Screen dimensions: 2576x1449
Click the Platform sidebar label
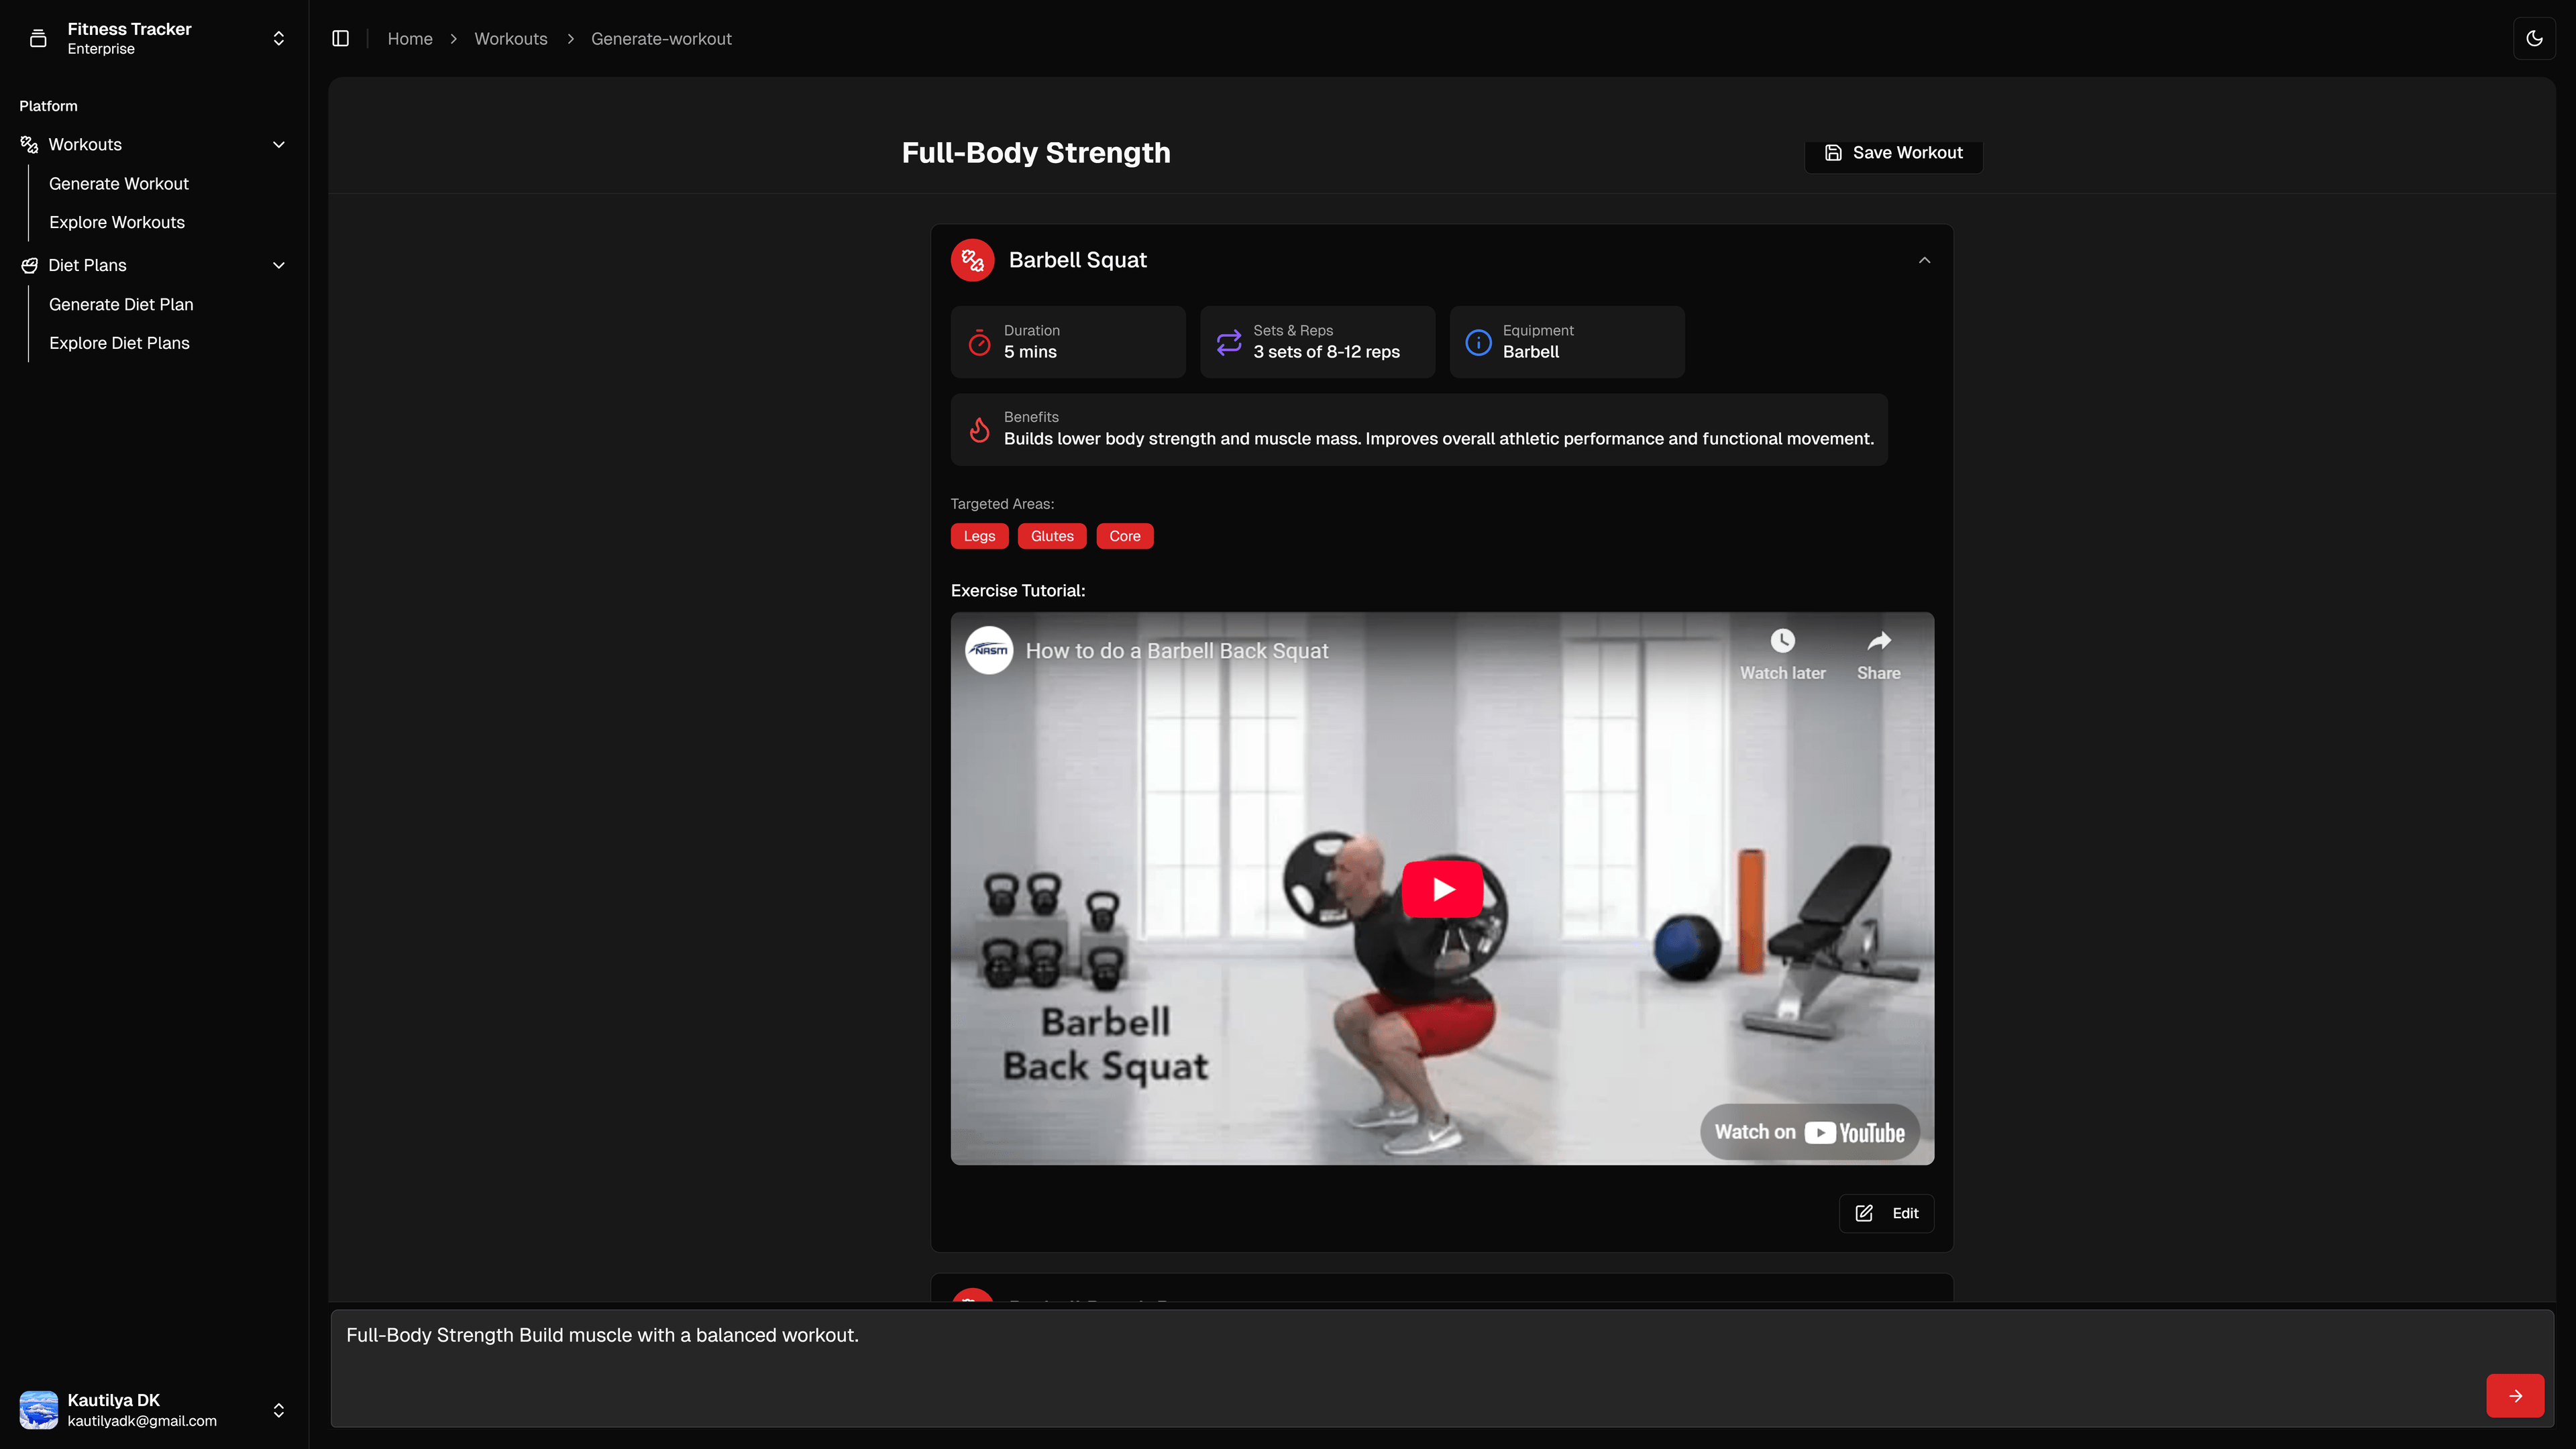click(x=48, y=106)
